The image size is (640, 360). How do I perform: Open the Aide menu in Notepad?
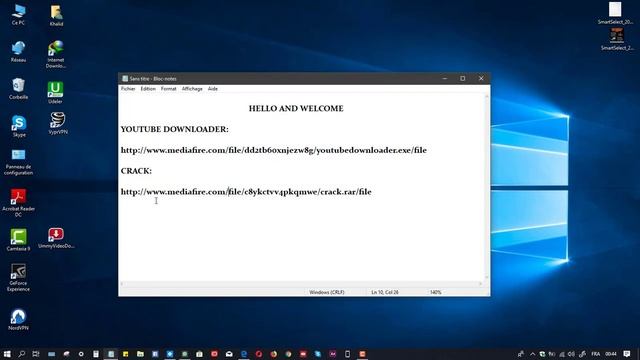(x=213, y=89)
